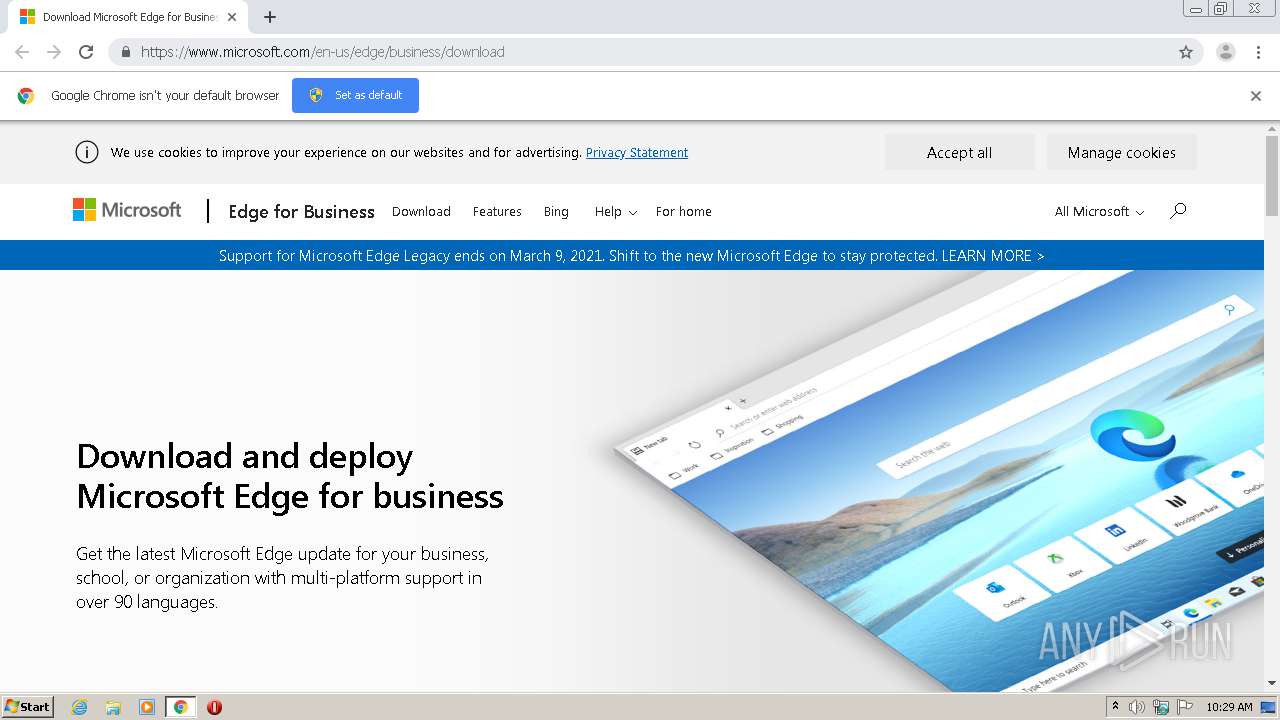Click scrollbar down arrow
The height and width of the screenshot is (720, 1280).
pyautogui.click(x=1272, y=683)
